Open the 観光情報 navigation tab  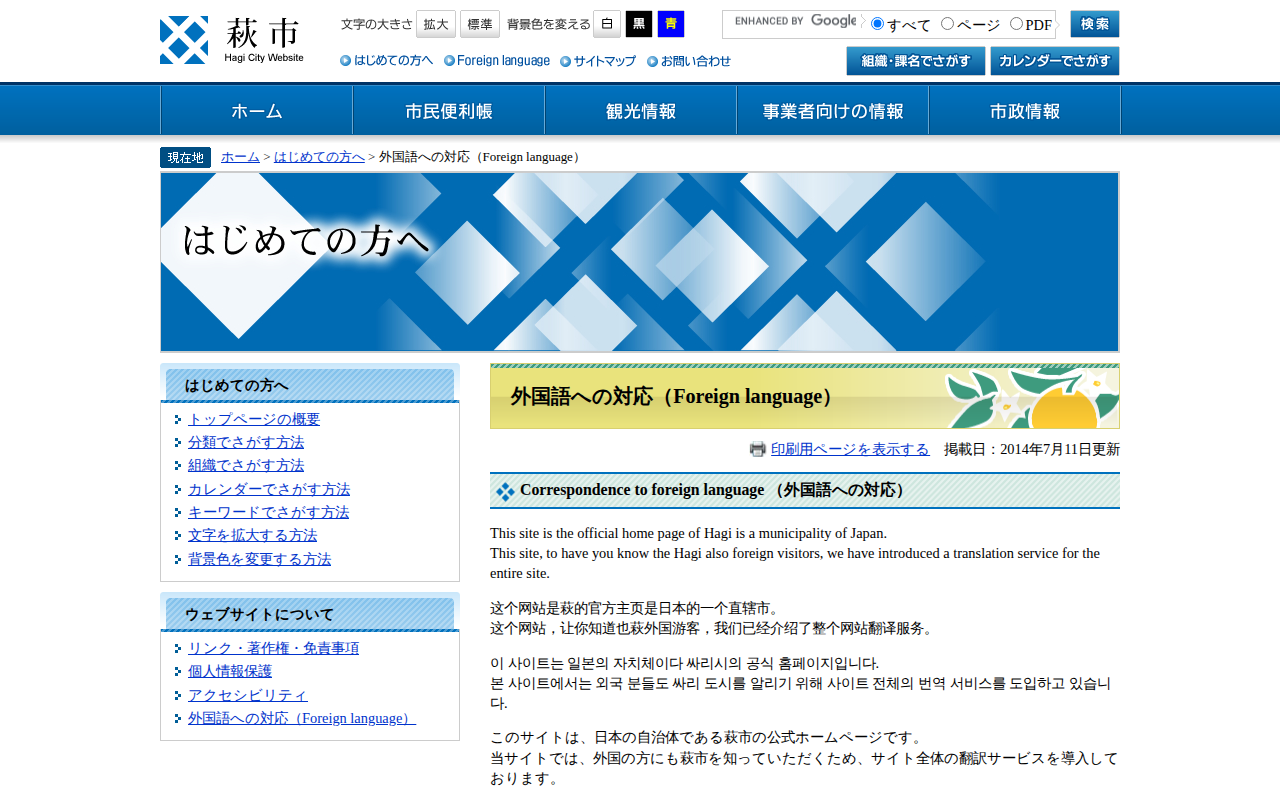pos(640,111)
